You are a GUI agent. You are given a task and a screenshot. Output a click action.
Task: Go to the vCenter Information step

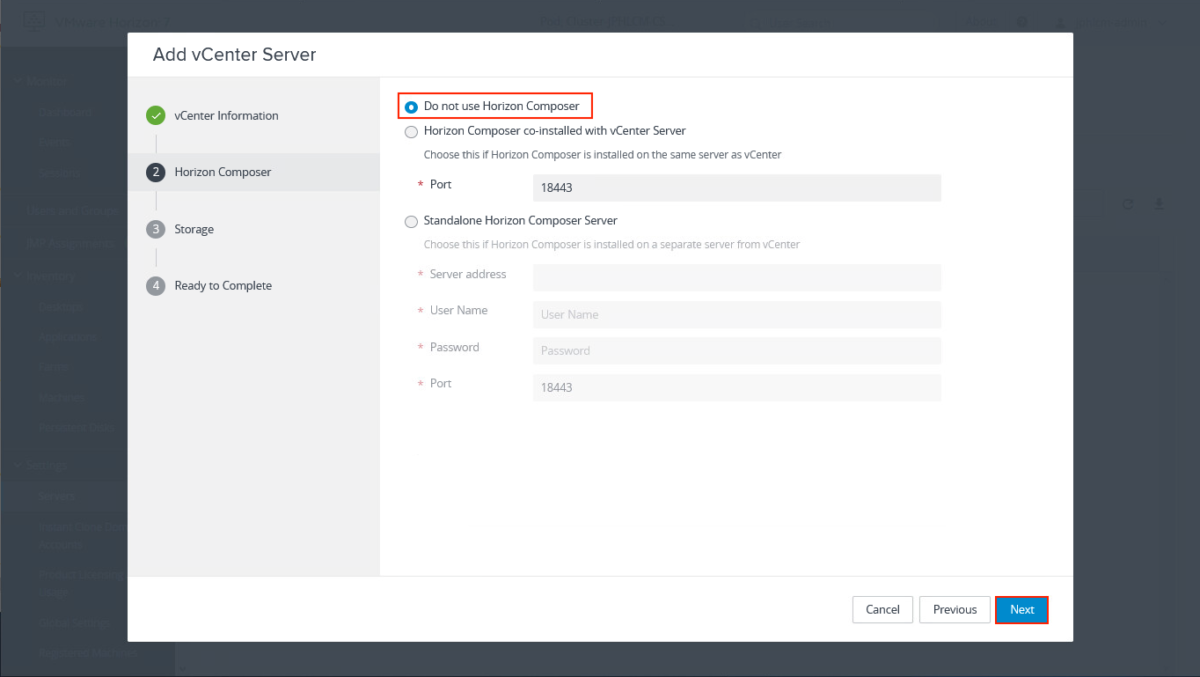click(x=226, y=116)
